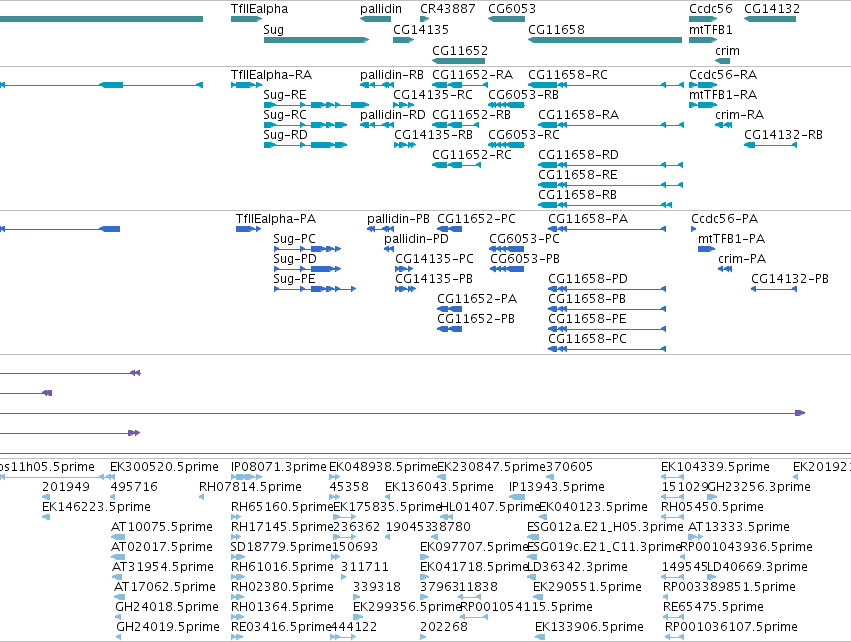
Task: Click EST RE65475.5prime
Action: [673, 617]
